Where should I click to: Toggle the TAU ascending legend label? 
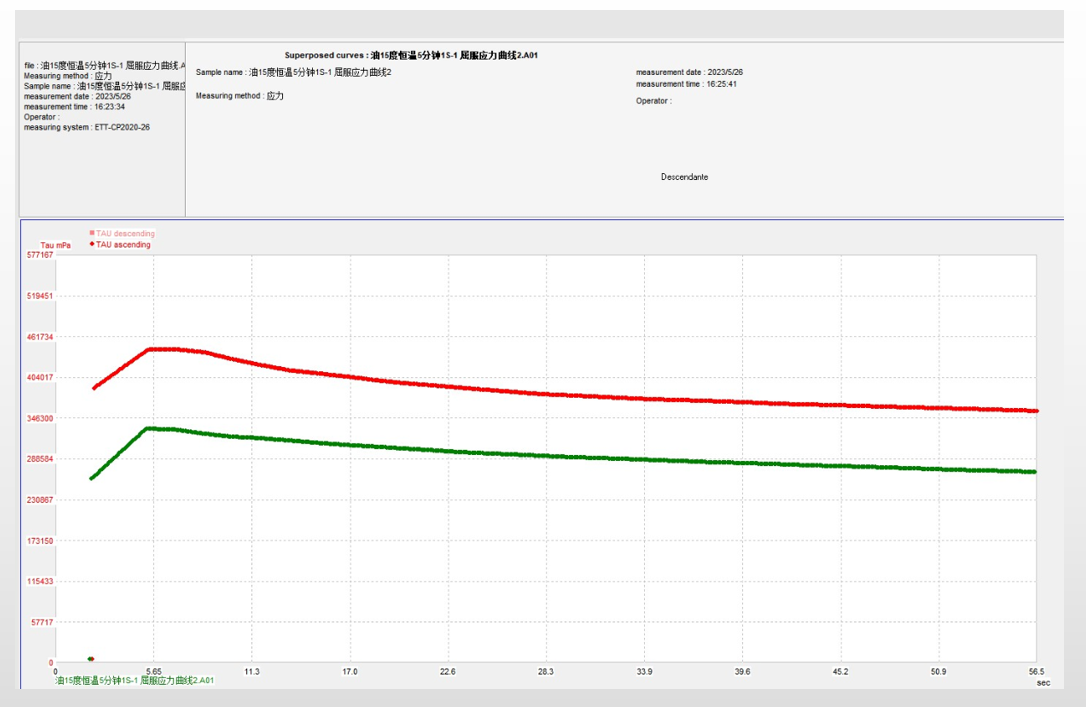click(123, 245)
